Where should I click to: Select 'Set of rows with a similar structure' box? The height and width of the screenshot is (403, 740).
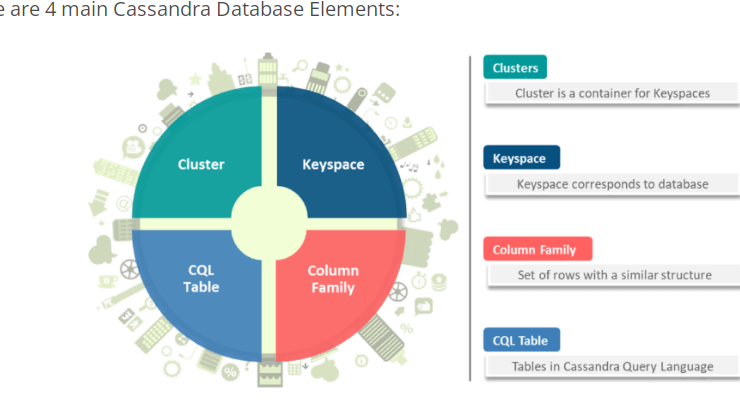614,275
